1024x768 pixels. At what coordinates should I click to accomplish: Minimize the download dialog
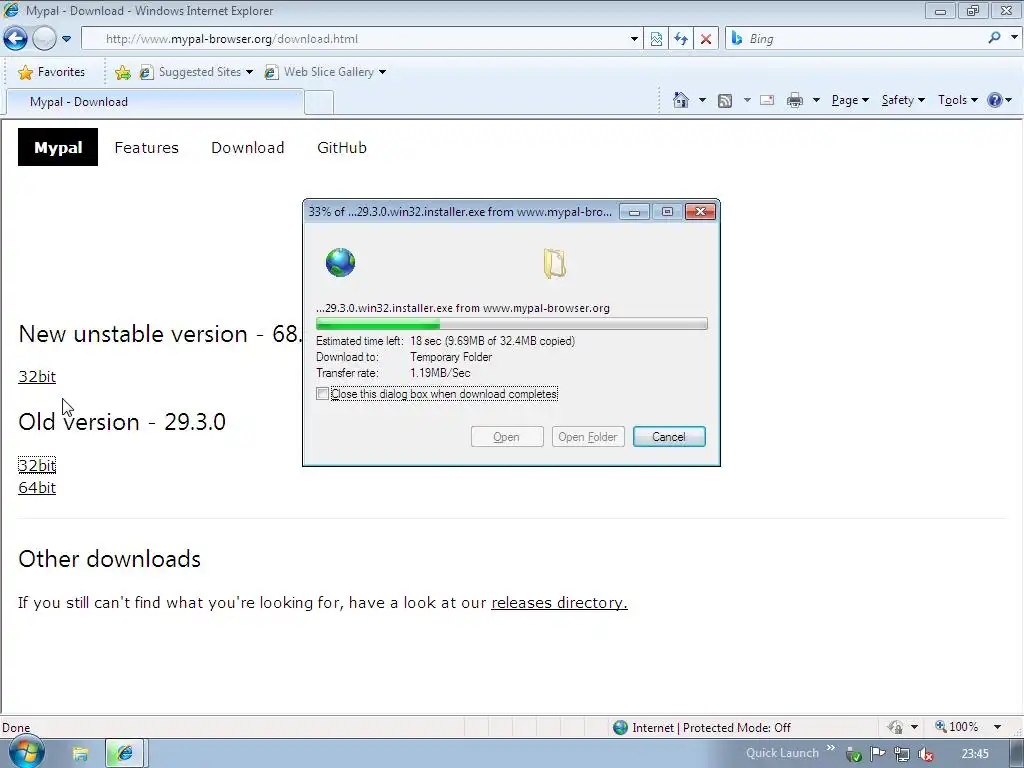pos(634,212)
